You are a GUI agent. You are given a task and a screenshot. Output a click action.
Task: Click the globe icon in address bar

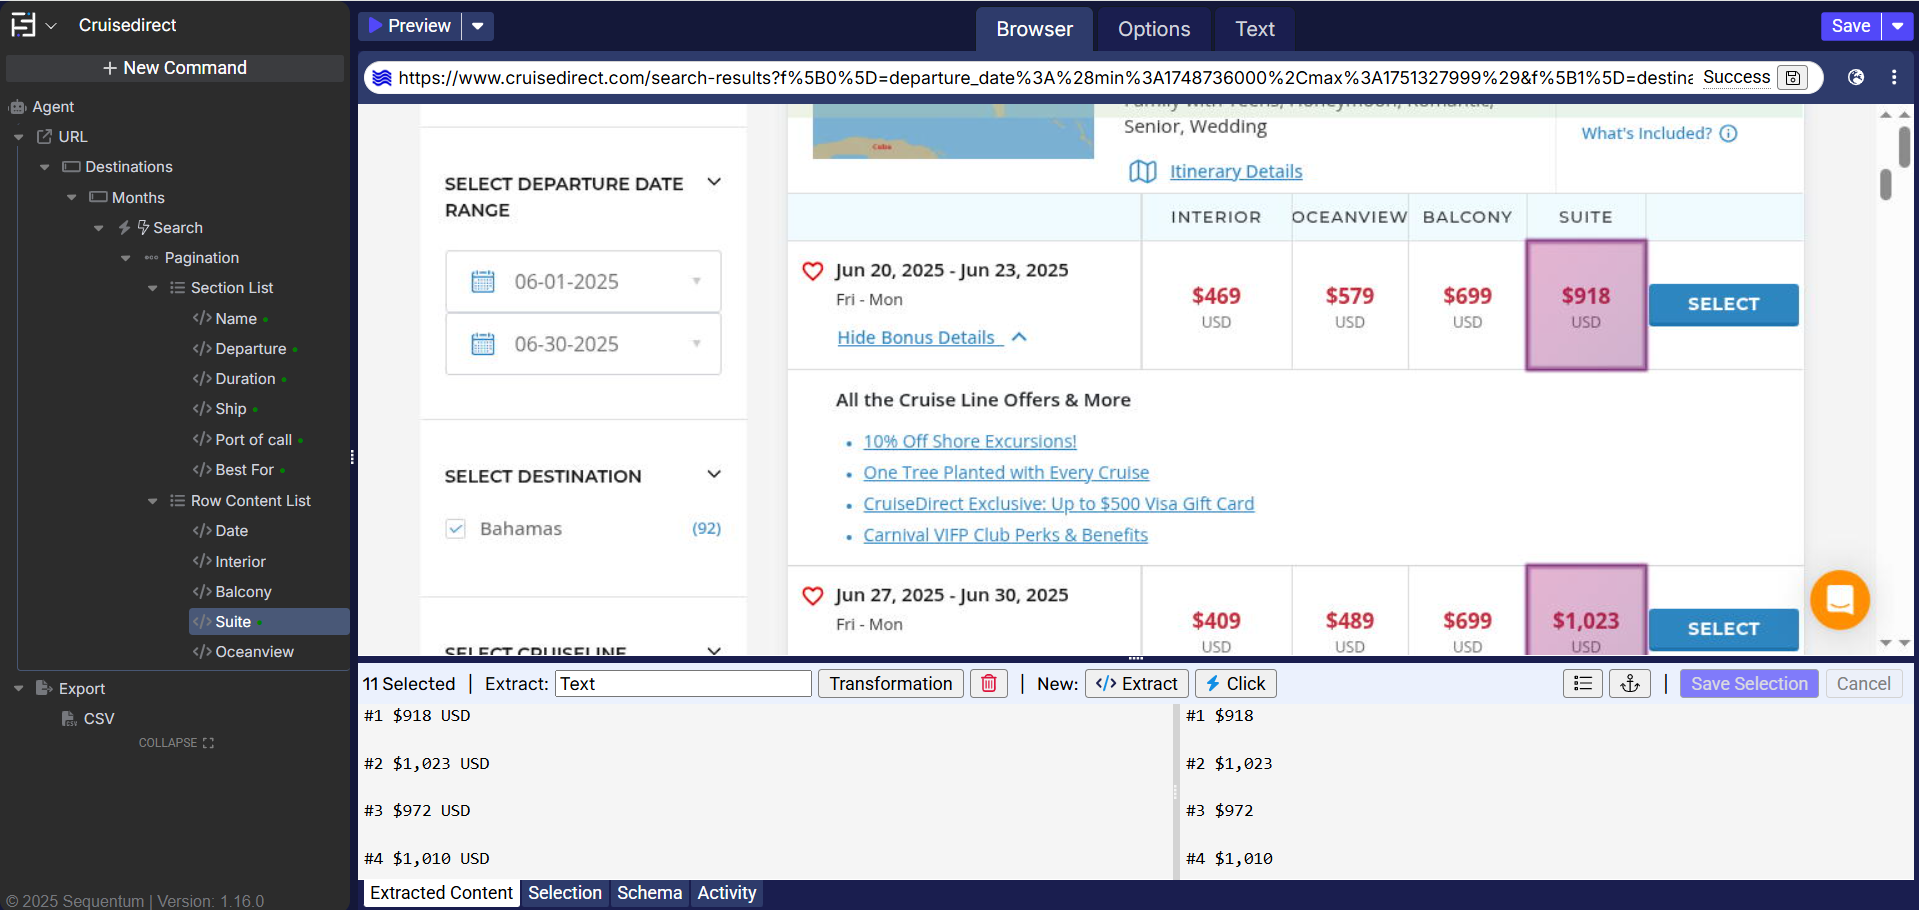point(1856,77)
